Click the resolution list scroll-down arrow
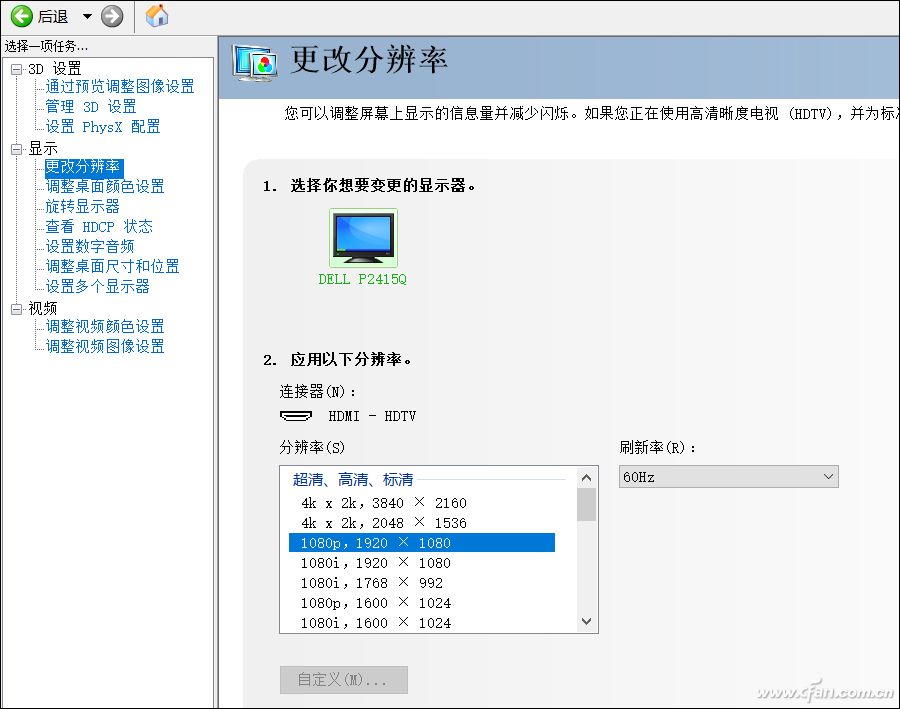The height and width of the screenshot is (709, 900). coord(587,621)
